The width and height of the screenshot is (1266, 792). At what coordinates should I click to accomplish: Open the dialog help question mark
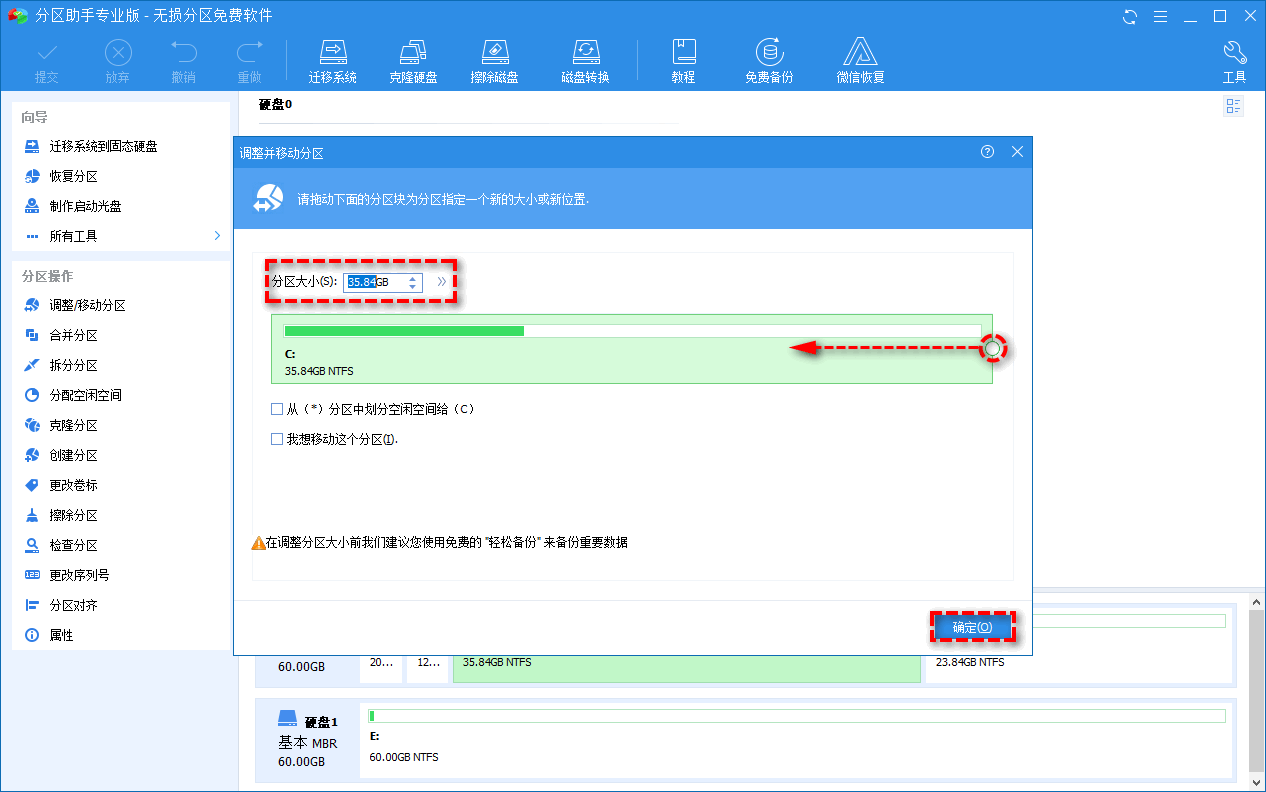coord(987,151)
